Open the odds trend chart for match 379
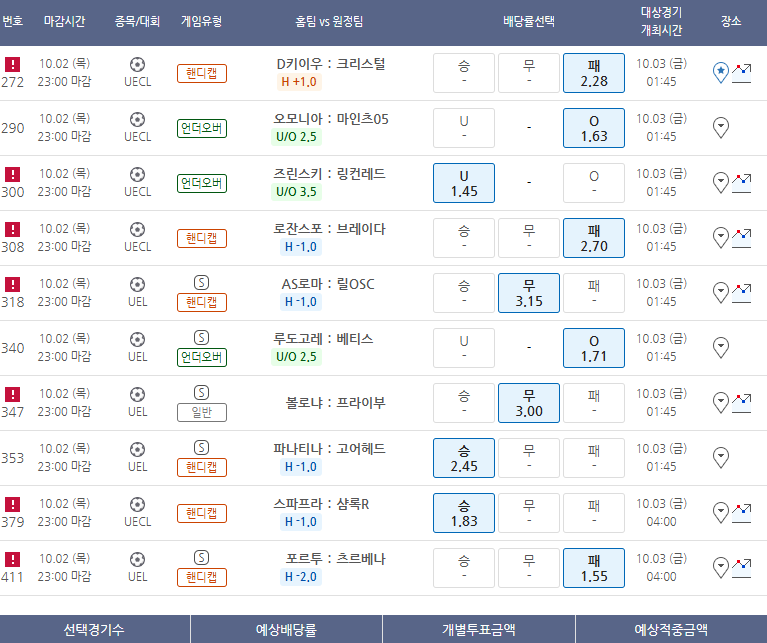Viewport: 767px width, 643px height. pos(742,512)
